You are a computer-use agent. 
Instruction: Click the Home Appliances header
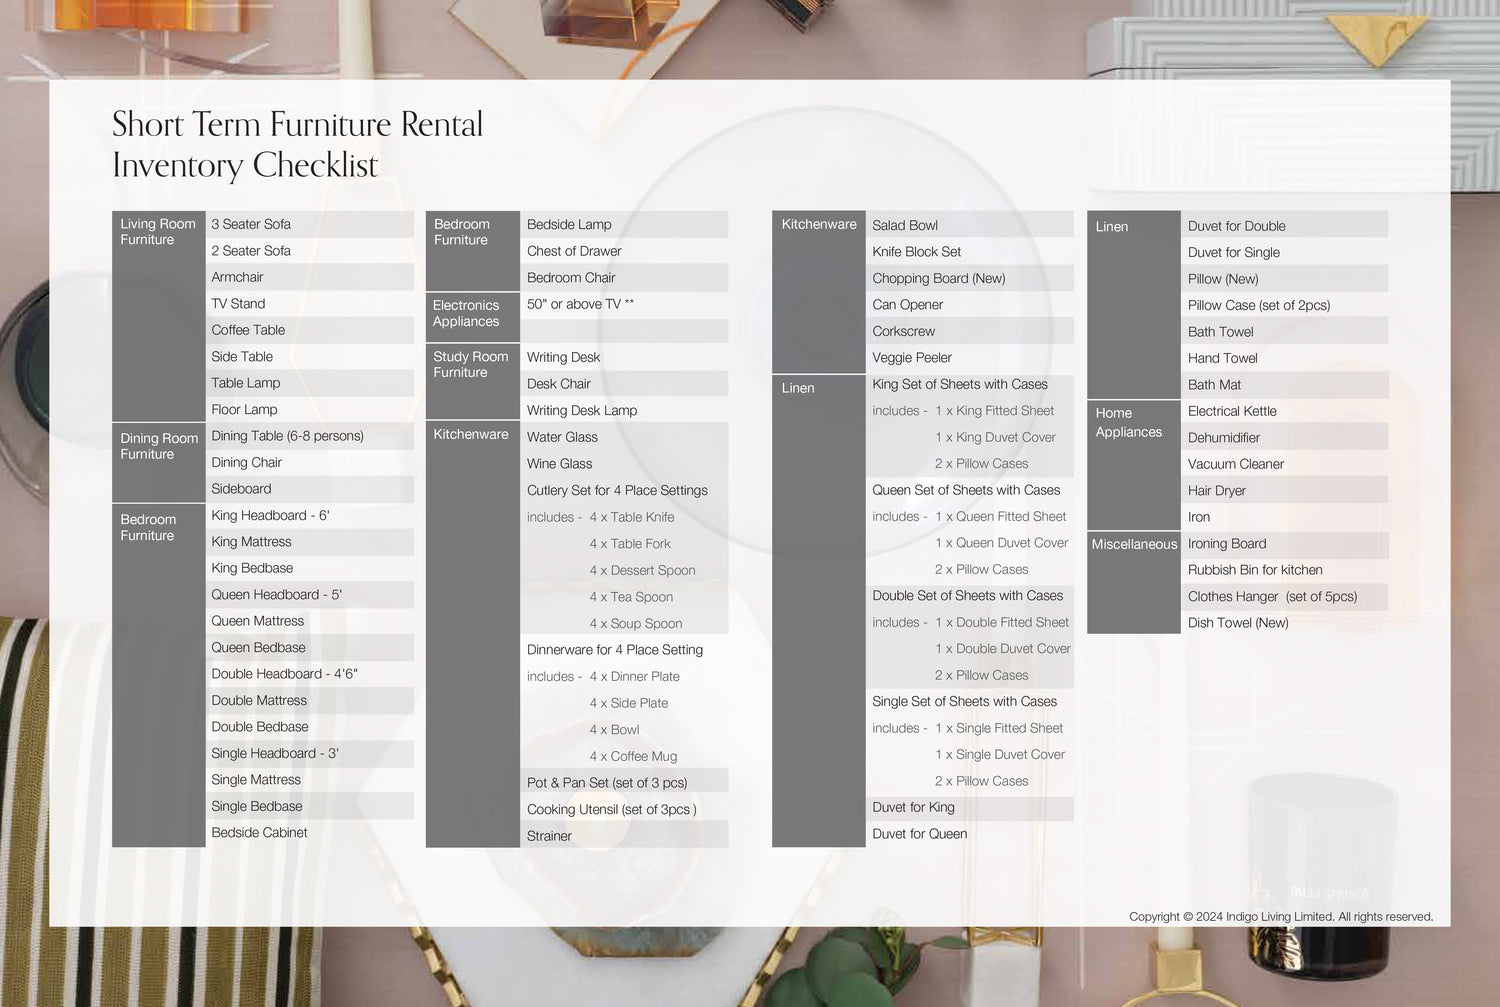(1128, 422)
